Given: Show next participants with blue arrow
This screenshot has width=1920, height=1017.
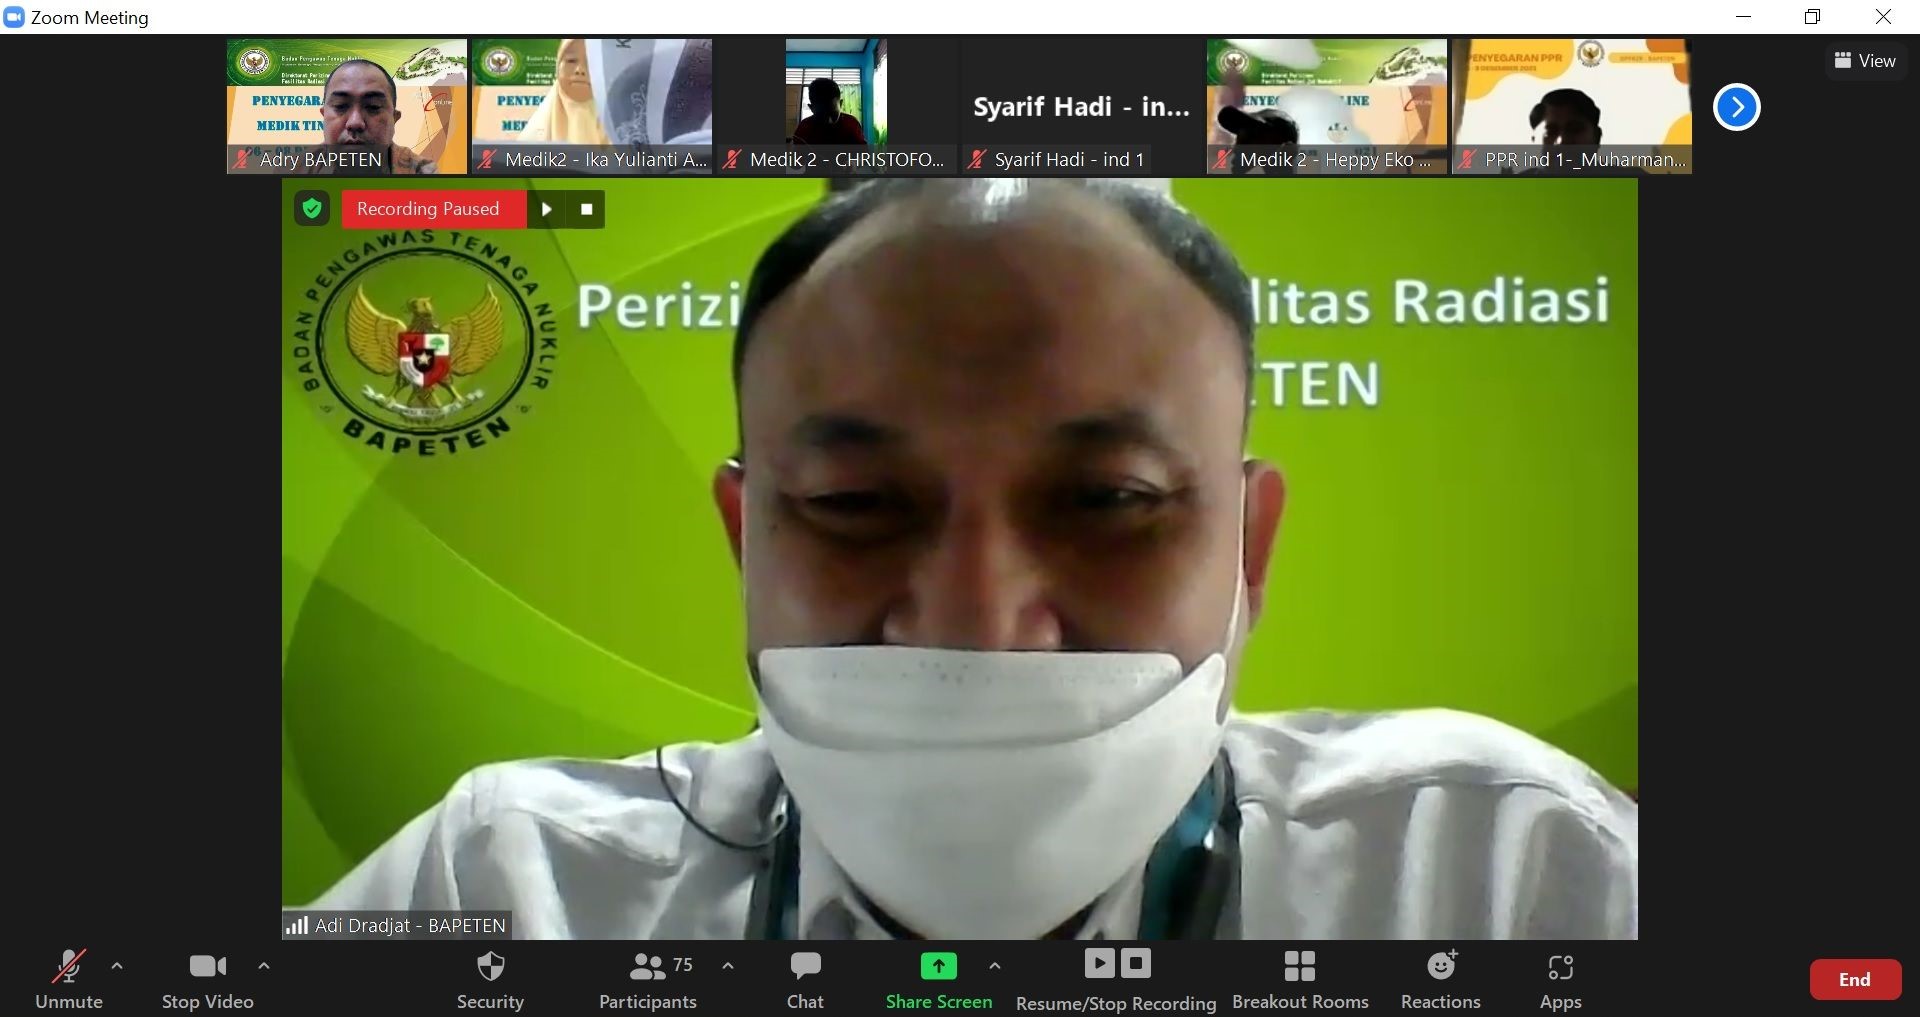Looking at the screenshot, I should point(1737,107).
